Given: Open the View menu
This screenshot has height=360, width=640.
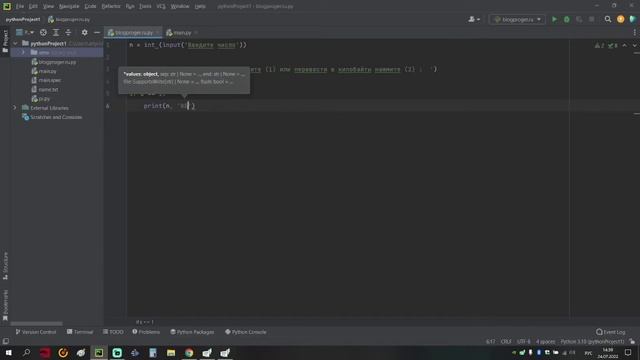Looking at the screenshot, I should tap(48, 6).
